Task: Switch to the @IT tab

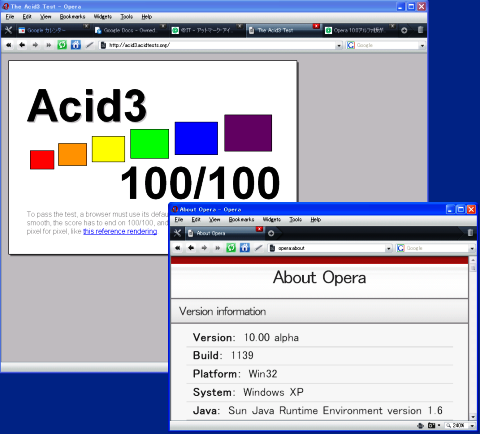Action: (206, 30)
